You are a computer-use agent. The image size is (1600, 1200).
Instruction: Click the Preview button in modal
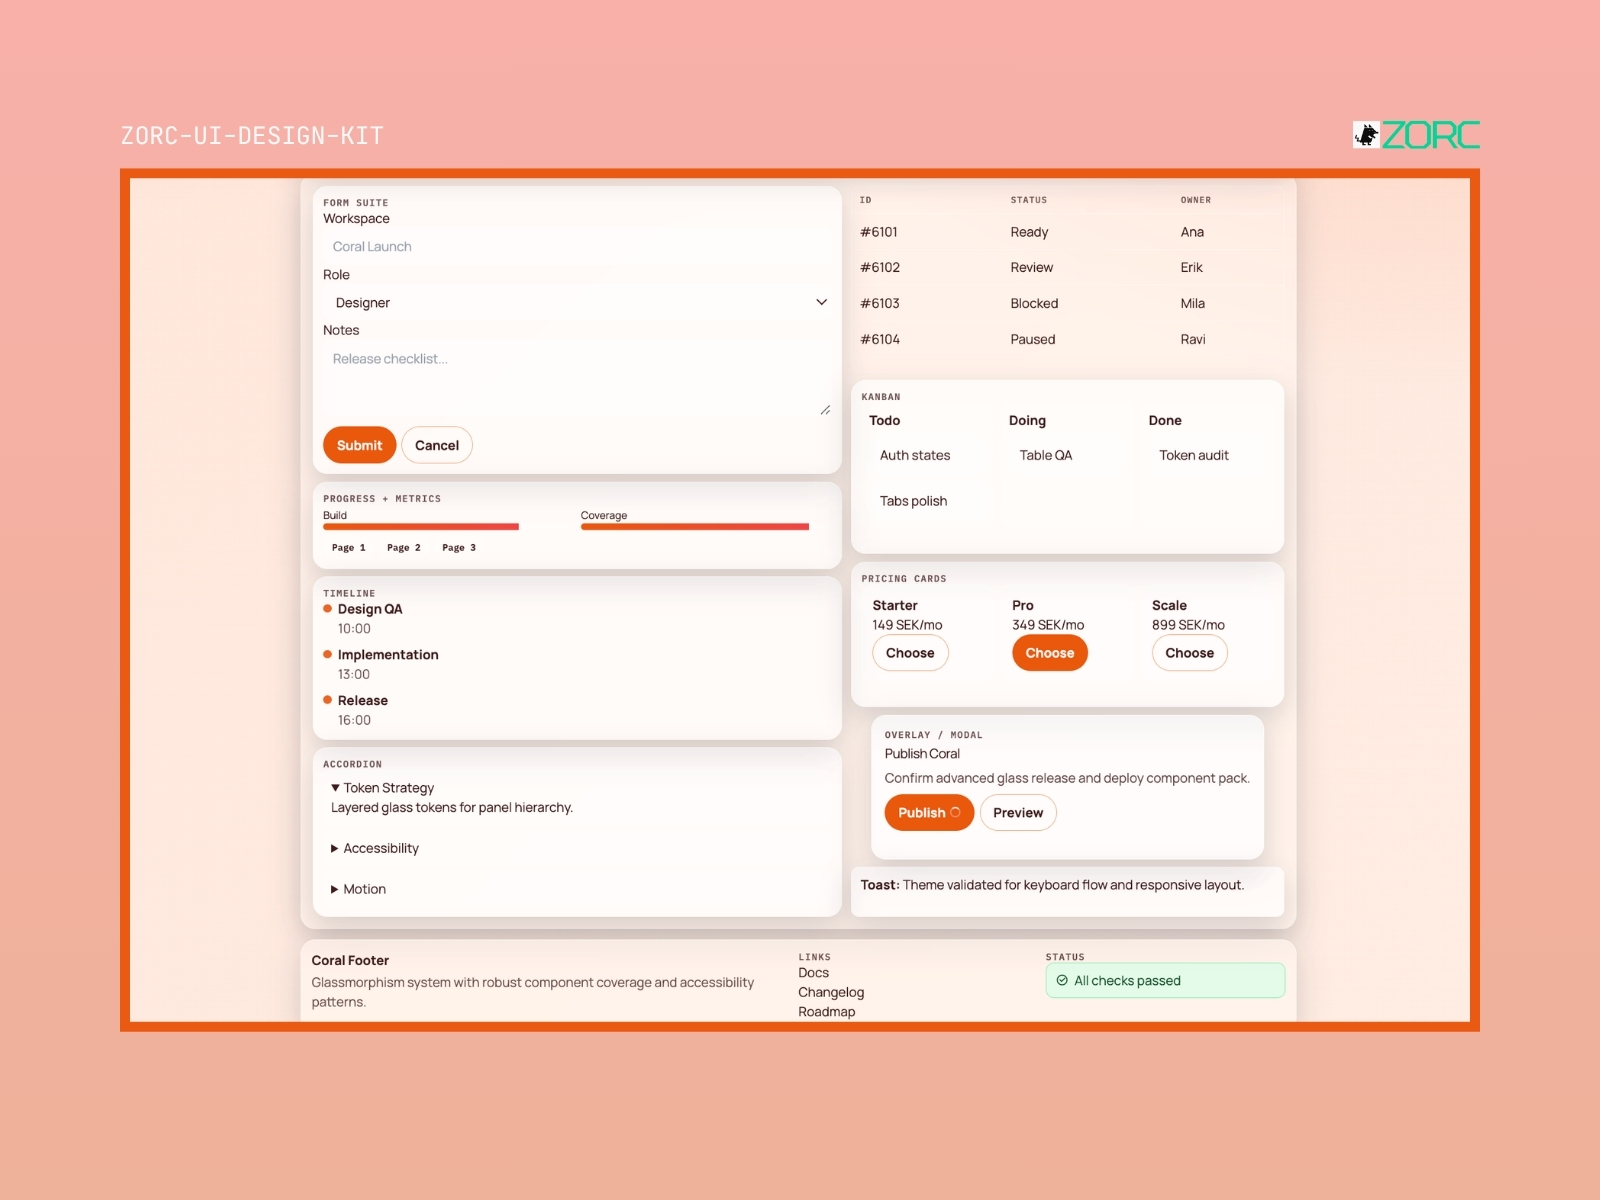(x=1018, y=813)
